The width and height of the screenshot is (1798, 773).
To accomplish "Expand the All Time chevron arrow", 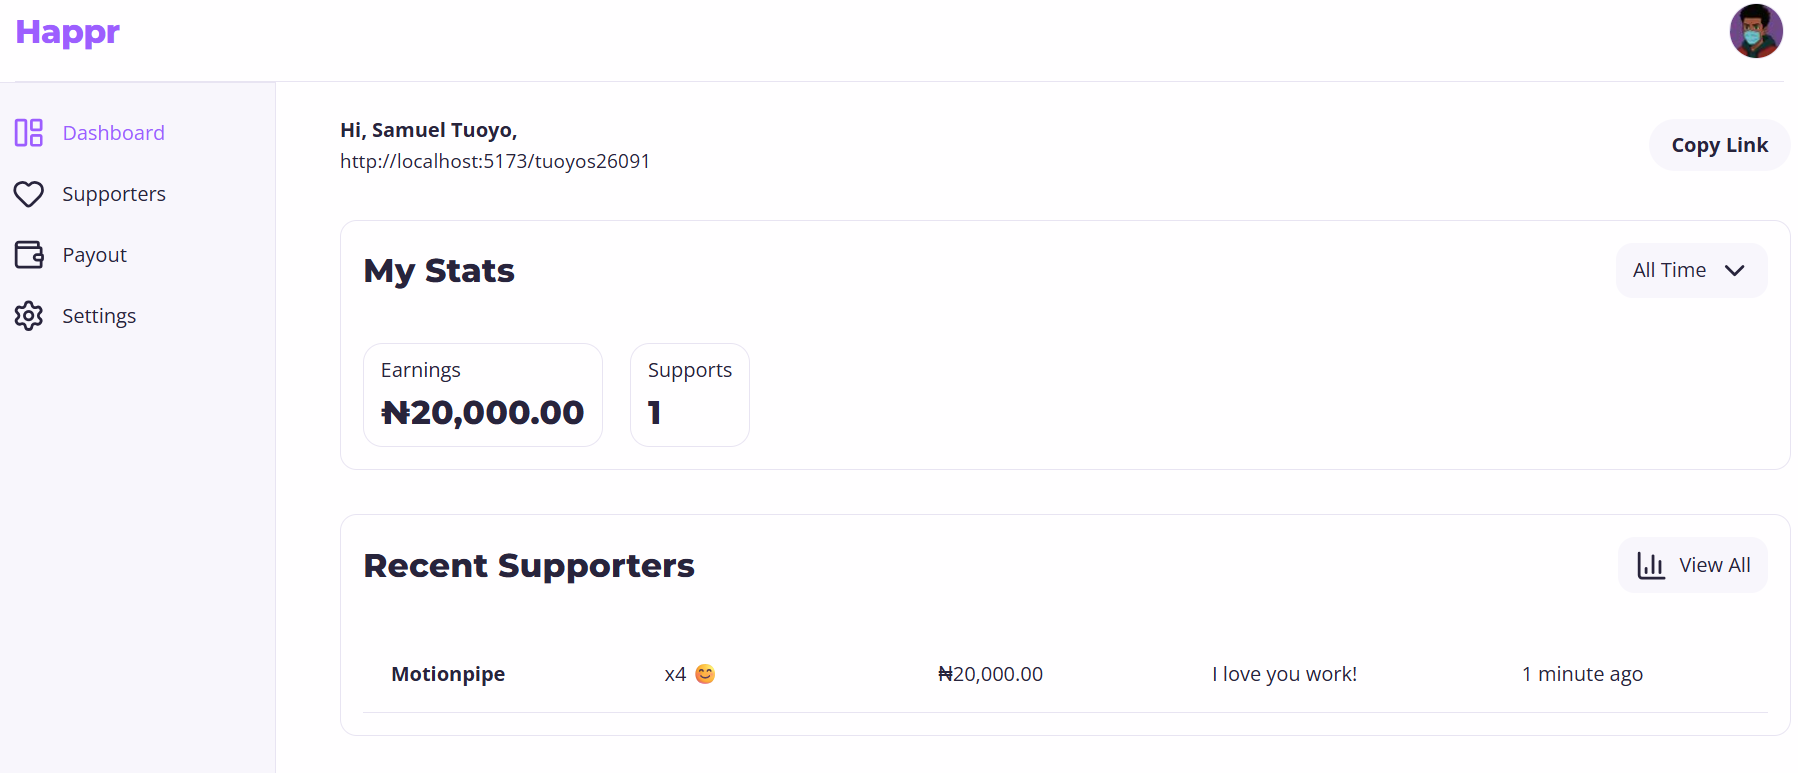I will point(1735,271).
